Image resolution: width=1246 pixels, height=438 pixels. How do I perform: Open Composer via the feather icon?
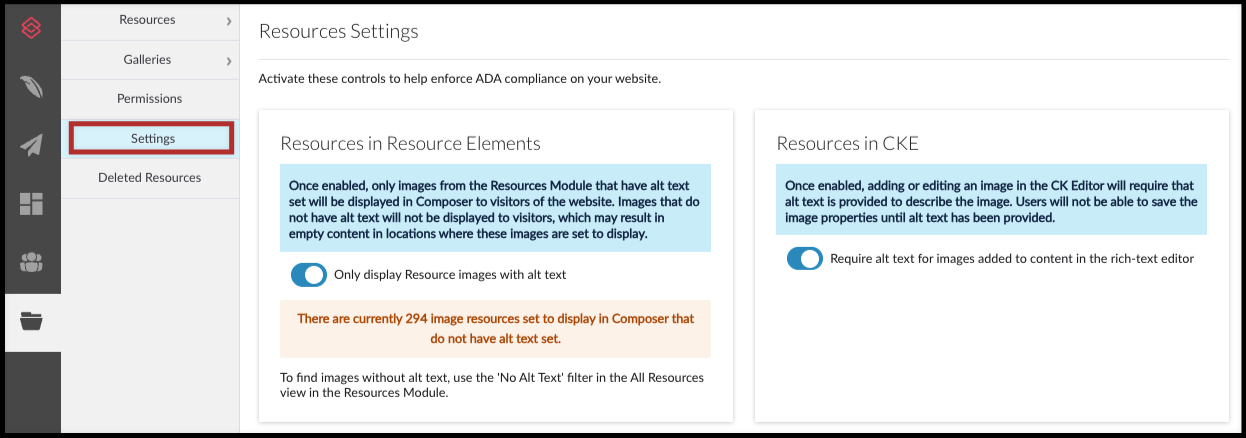pyautogui.click(x=31, y=87)
